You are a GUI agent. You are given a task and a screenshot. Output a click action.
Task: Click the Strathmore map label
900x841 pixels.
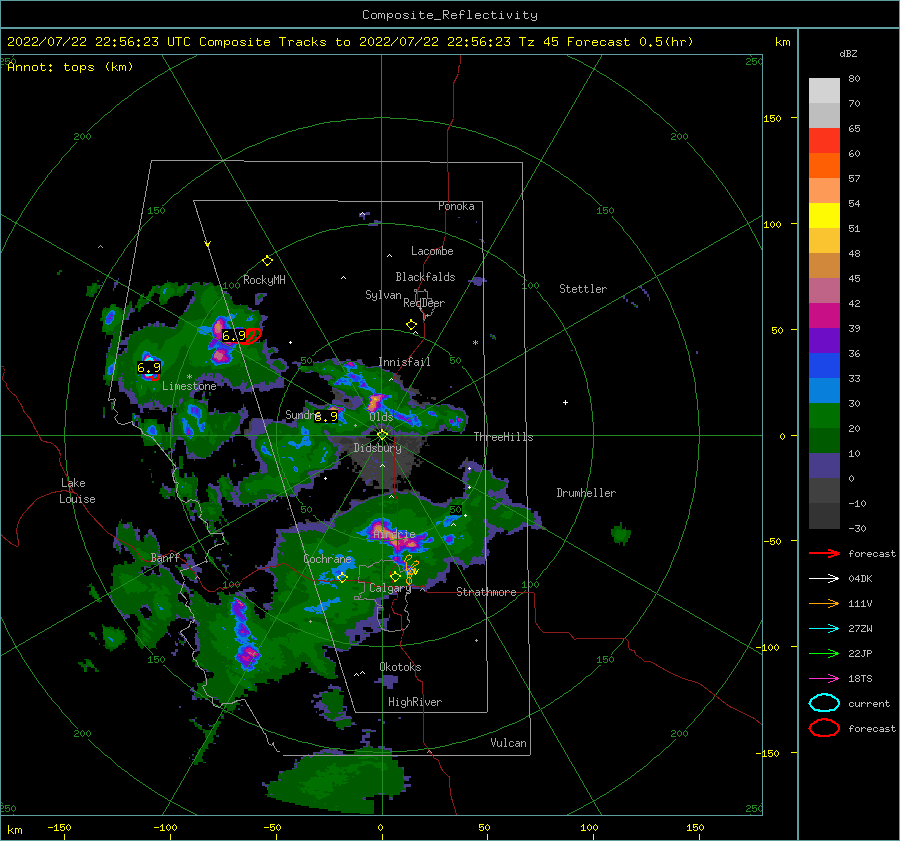pos(486,592)
